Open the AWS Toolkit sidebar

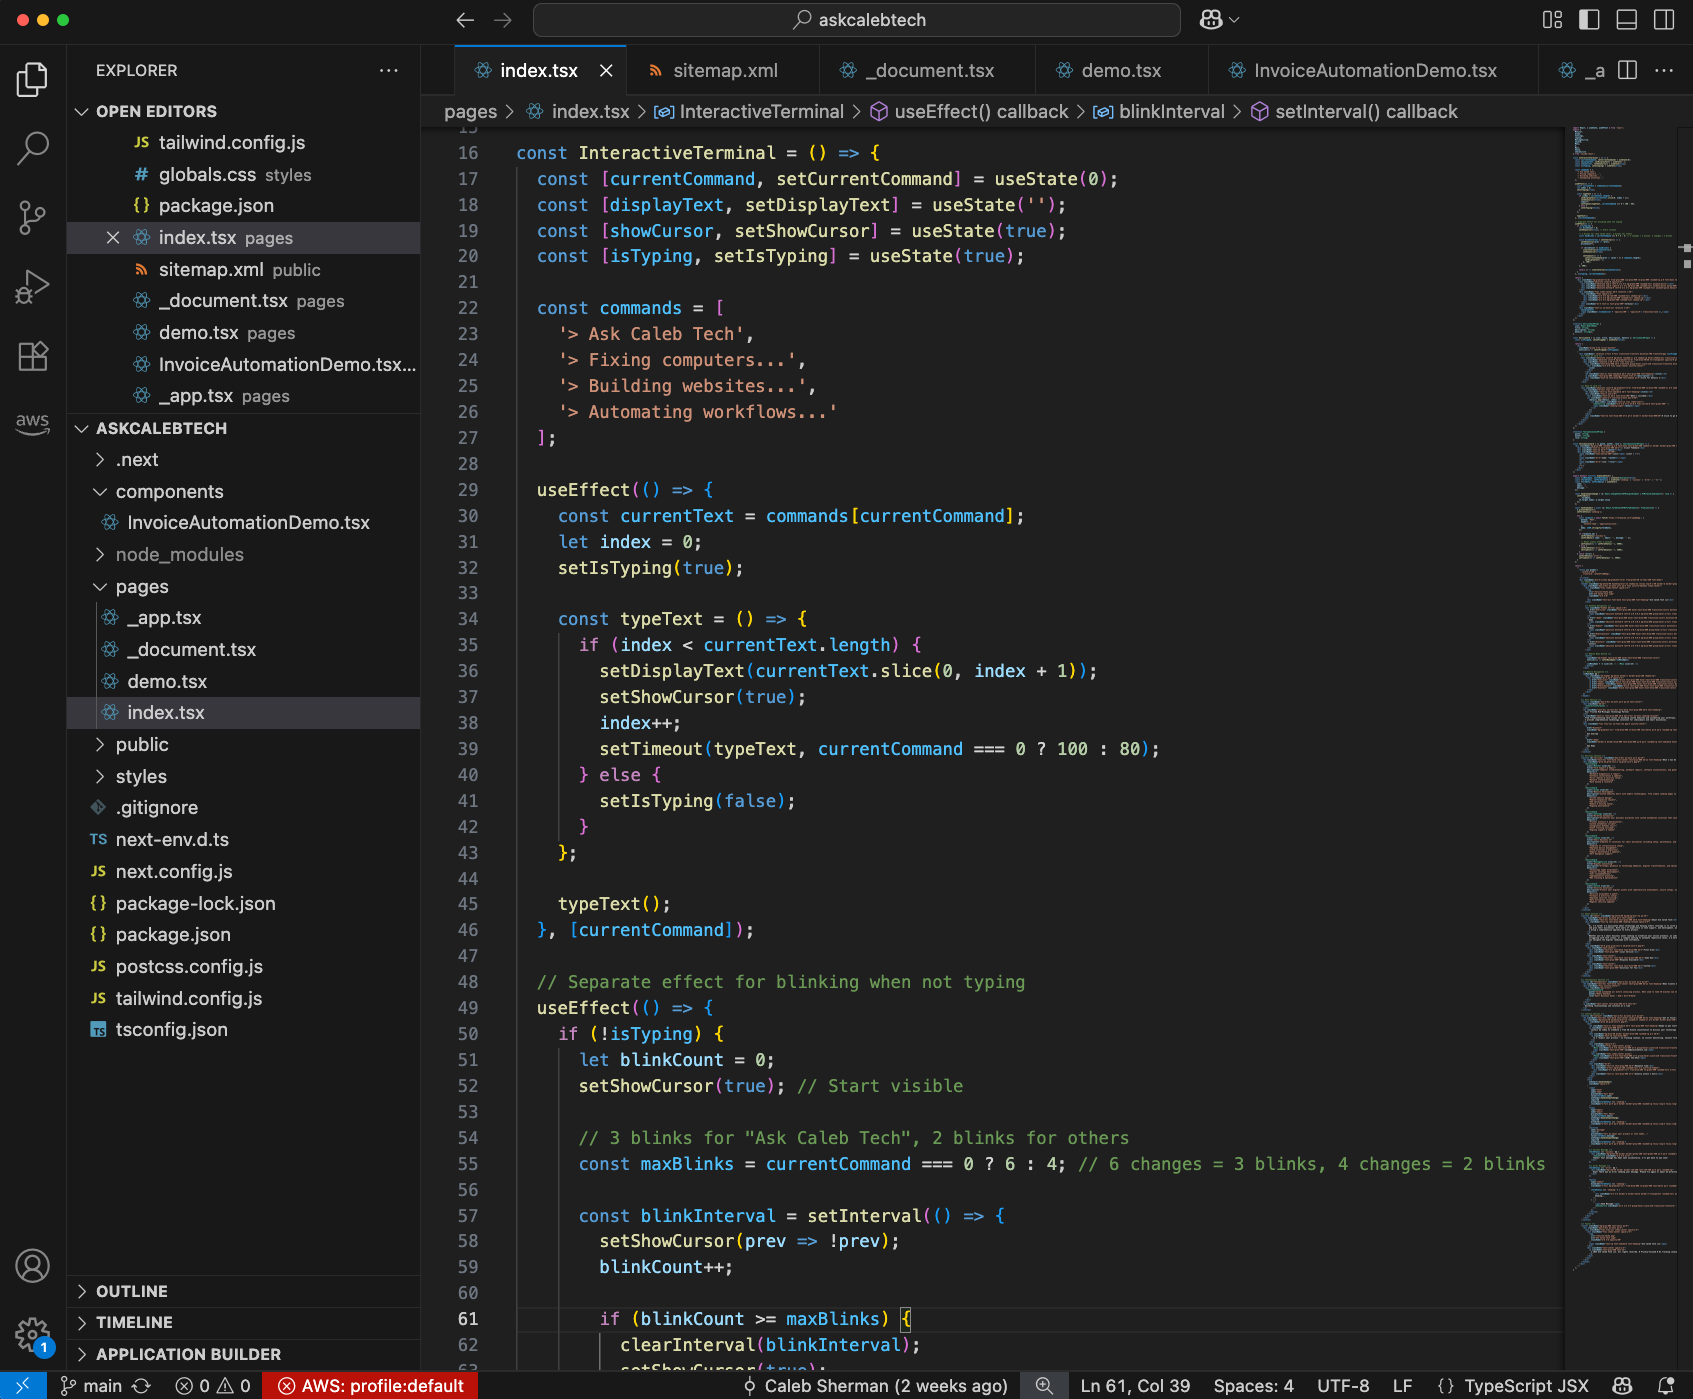(x=33, y=424)
